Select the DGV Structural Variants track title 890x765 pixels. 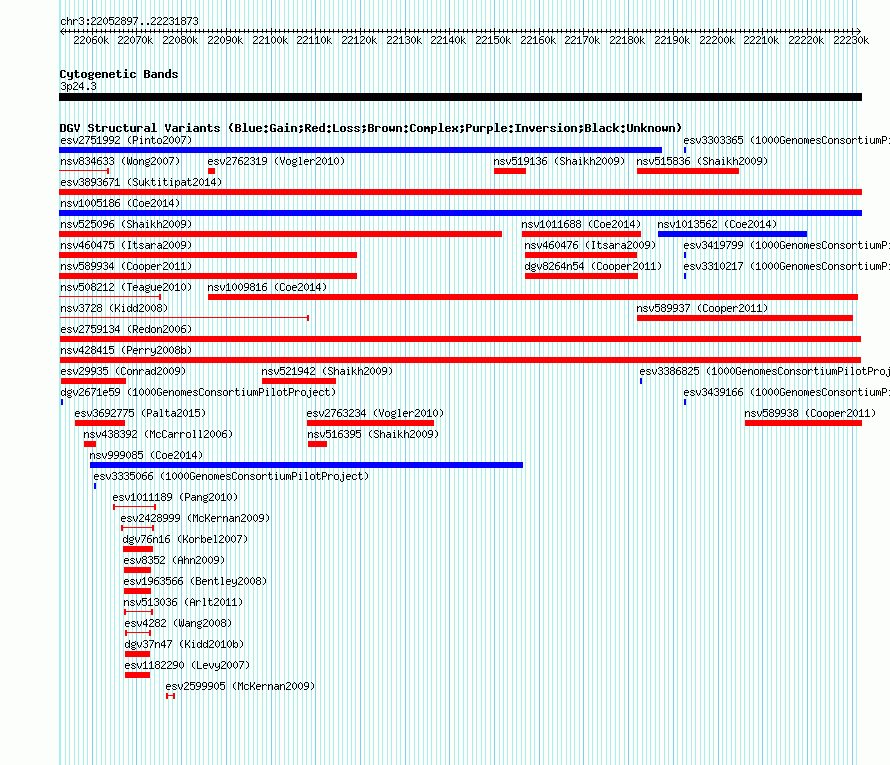coord(371,128)
